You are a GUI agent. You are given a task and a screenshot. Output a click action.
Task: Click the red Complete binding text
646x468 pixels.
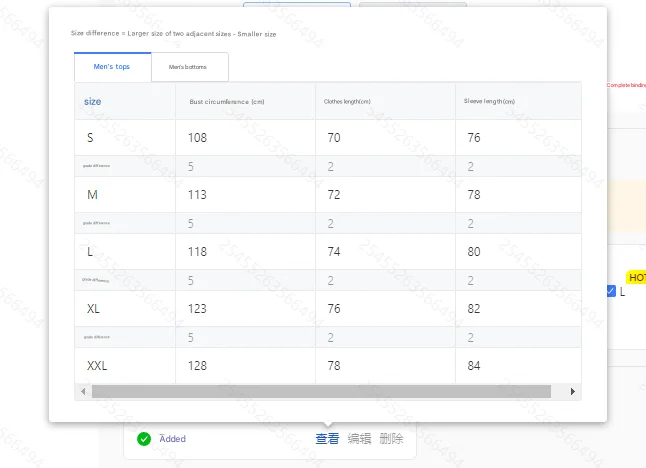626,85
